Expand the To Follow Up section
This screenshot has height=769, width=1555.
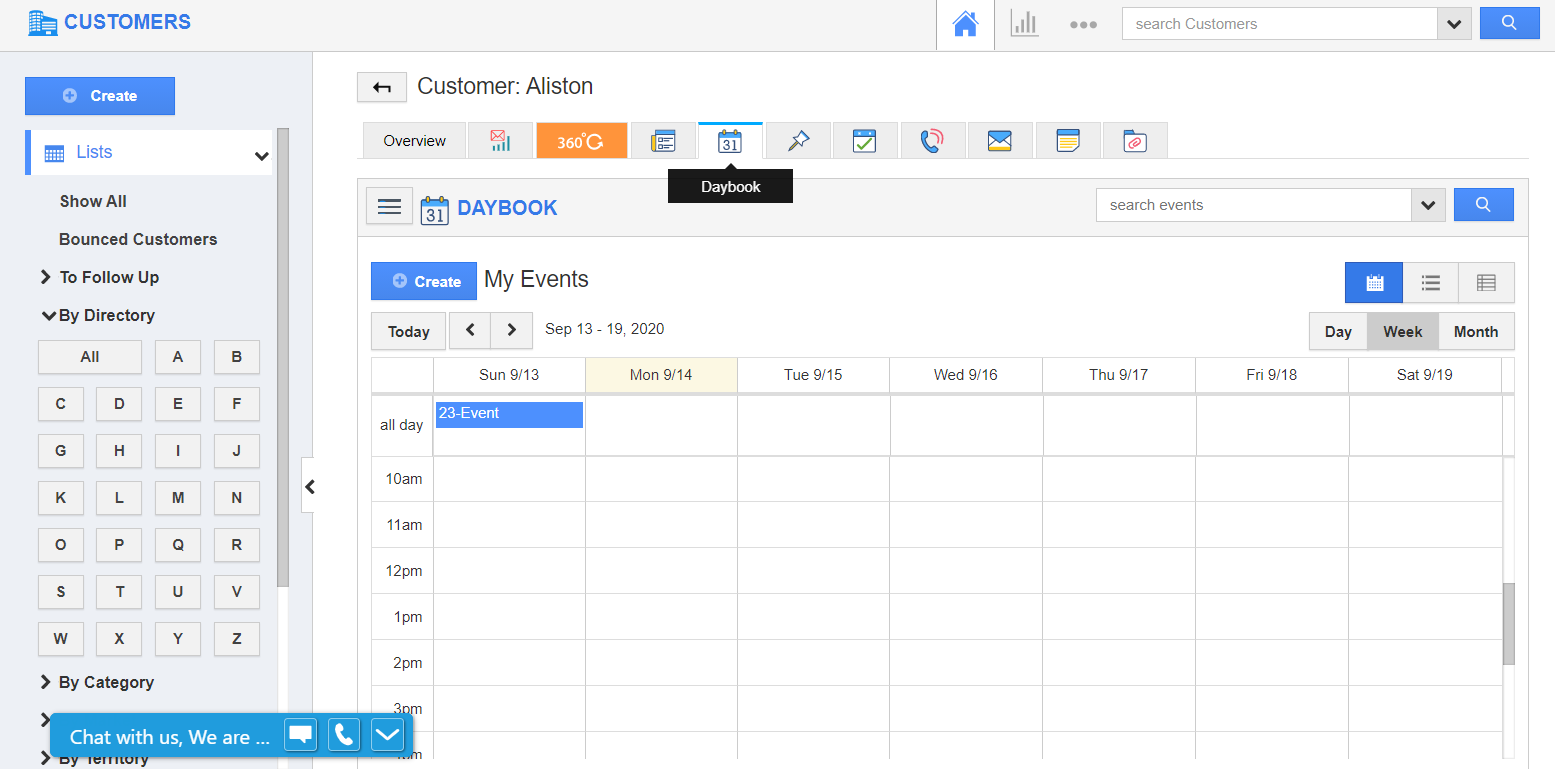[108, 277]
